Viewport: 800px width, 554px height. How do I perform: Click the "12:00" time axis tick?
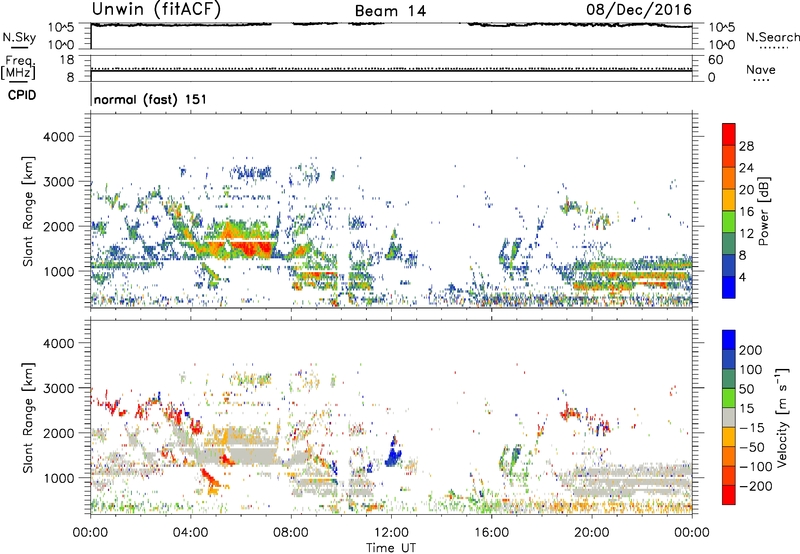[x=391, y=533]
